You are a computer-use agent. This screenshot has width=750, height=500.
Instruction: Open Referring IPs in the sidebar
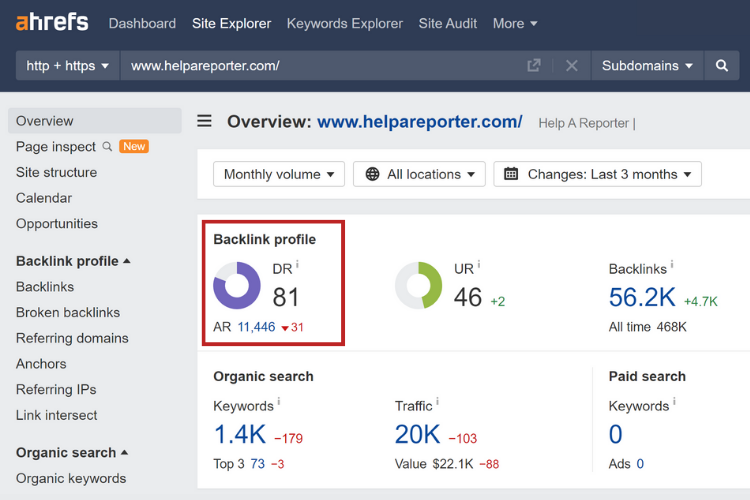56,389
